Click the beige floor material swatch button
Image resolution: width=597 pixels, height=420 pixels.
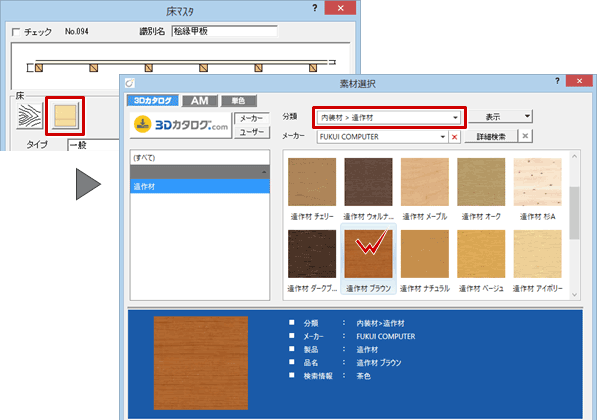[x=65, y=116]
